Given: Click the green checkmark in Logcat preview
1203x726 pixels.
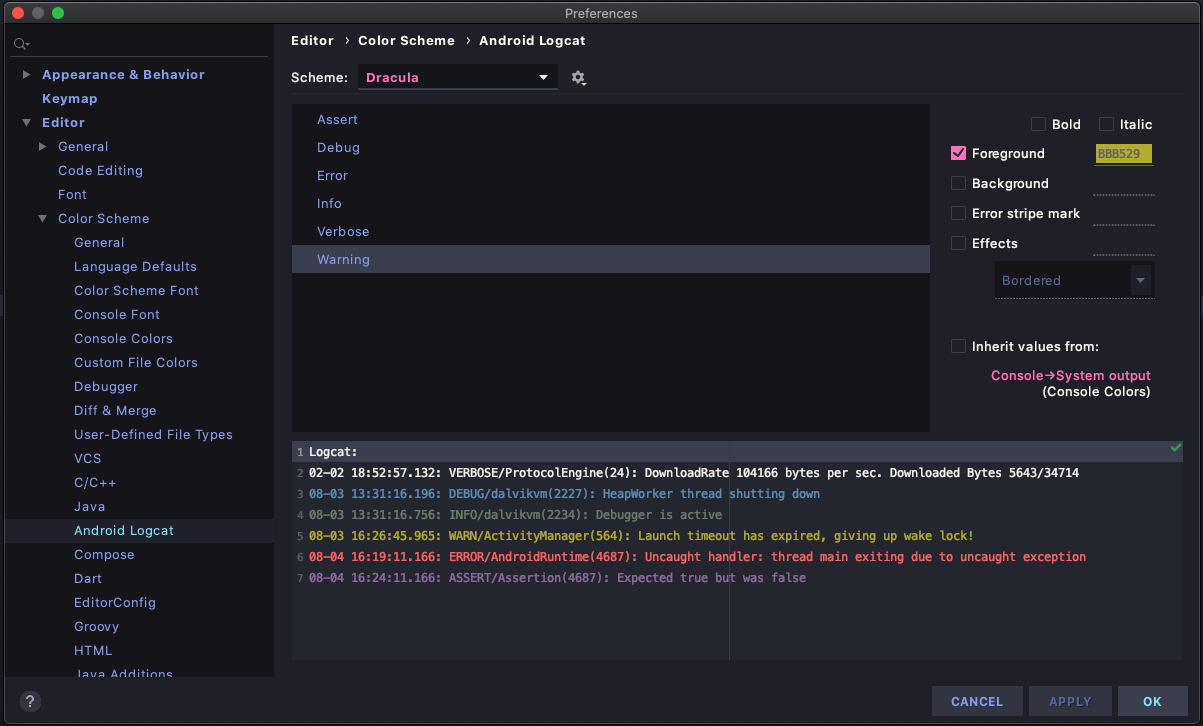Looking at the screenshot, I should click(x=1176, y=448).
